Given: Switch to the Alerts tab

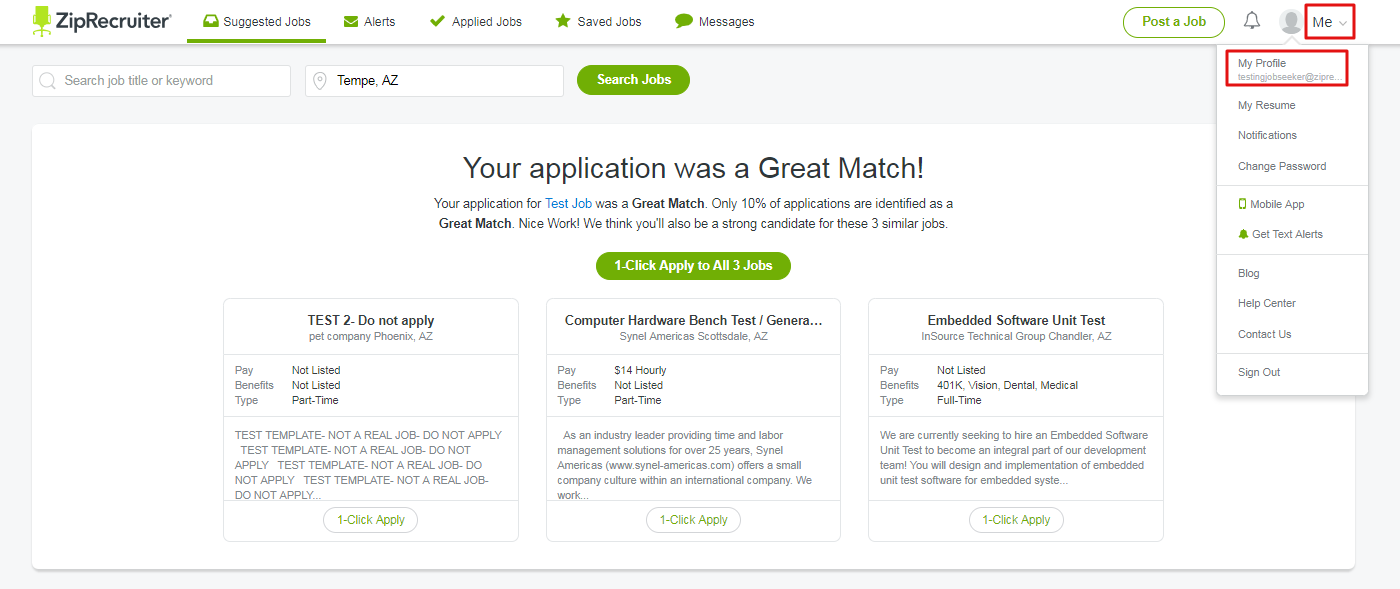Looking at the screenshot, I should (x=369, y=22).
